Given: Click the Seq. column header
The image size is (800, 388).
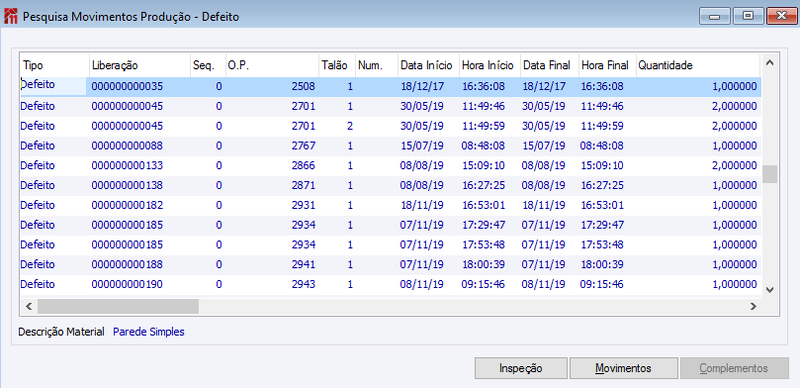Looking at the screenshot, I should tap(208, 65).
